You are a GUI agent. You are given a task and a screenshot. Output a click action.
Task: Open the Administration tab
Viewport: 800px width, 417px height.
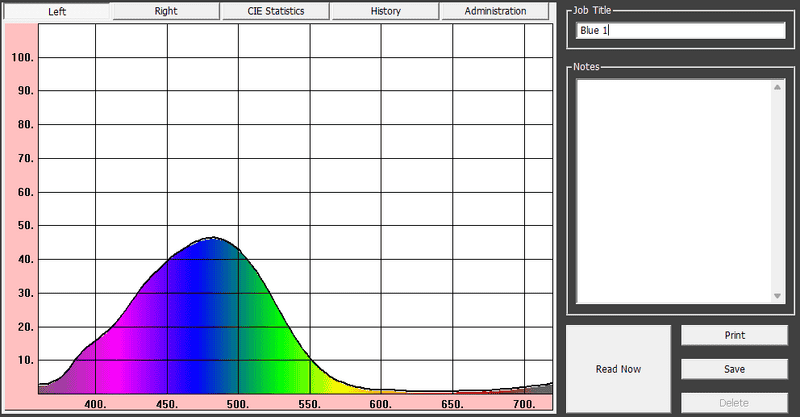495,11
